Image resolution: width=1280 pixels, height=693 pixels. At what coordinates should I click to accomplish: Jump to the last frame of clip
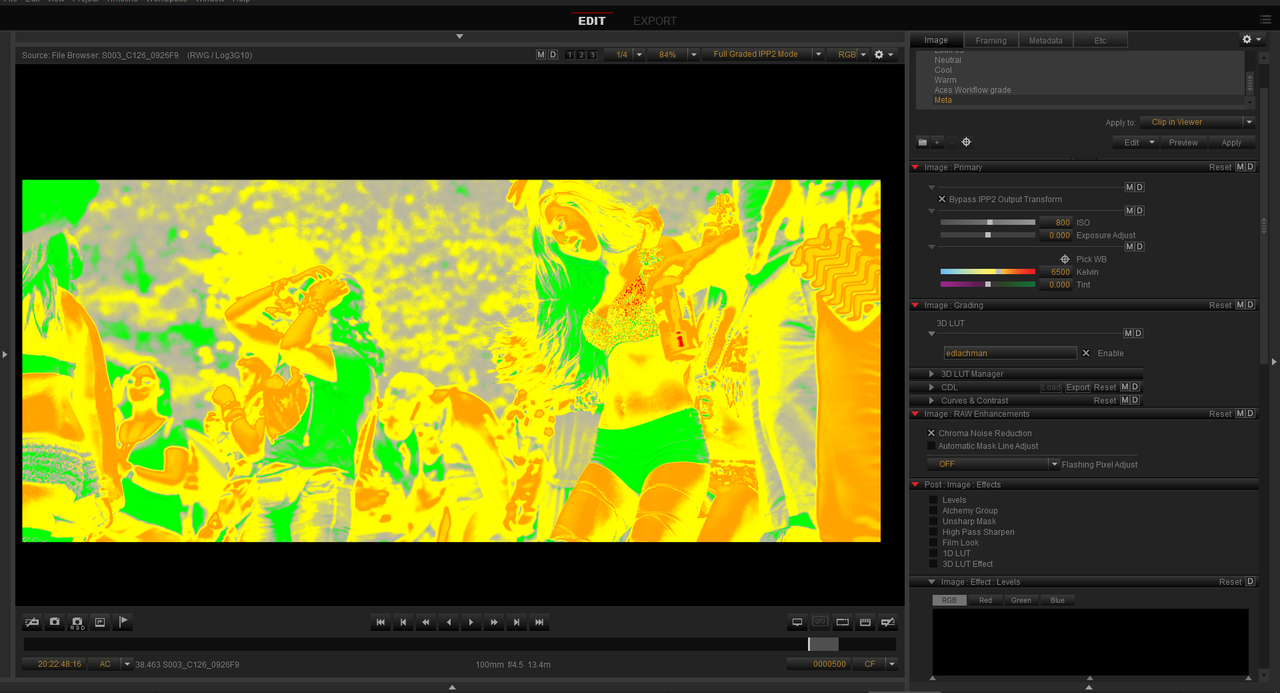pos(539,622)
